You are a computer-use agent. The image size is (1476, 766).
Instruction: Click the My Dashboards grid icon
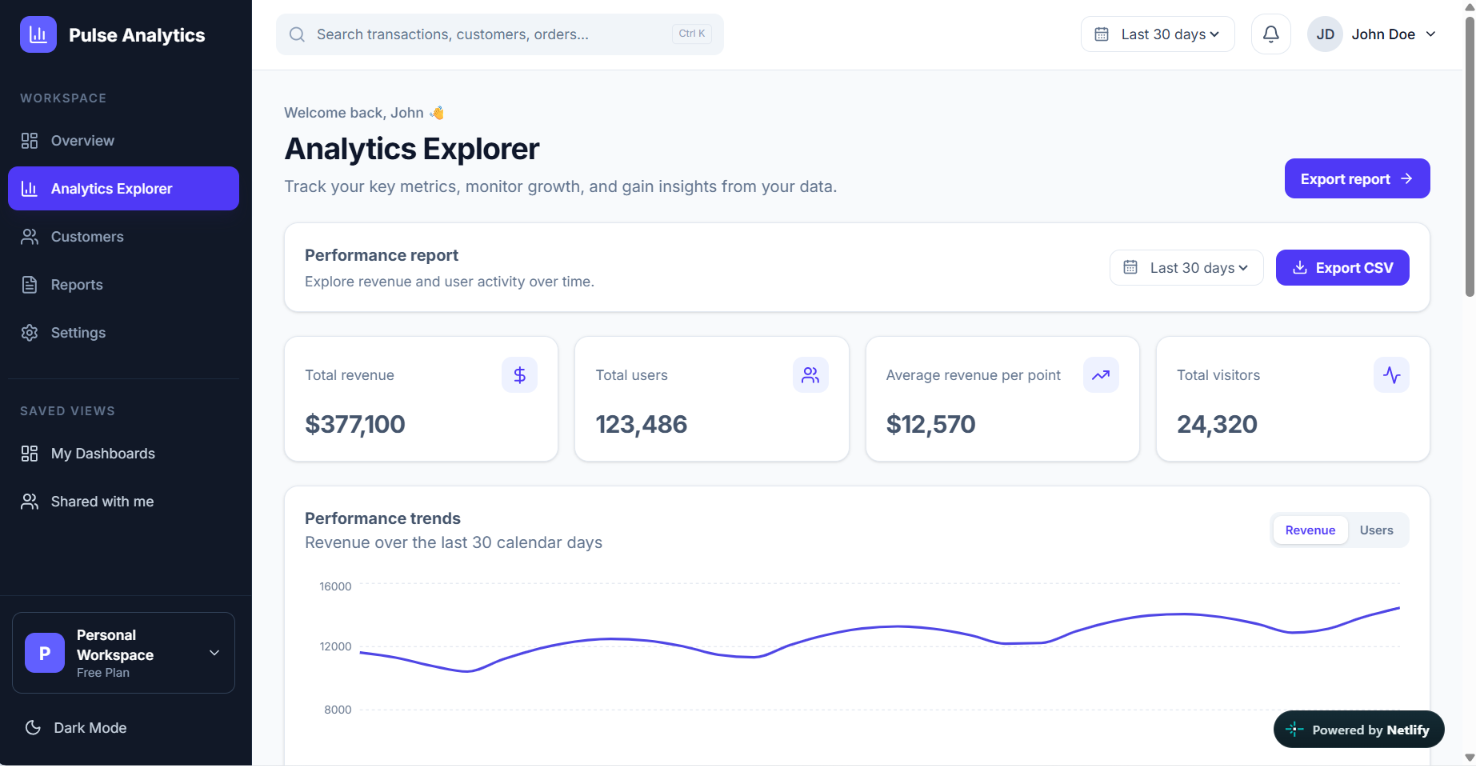(x=30, y=453)
